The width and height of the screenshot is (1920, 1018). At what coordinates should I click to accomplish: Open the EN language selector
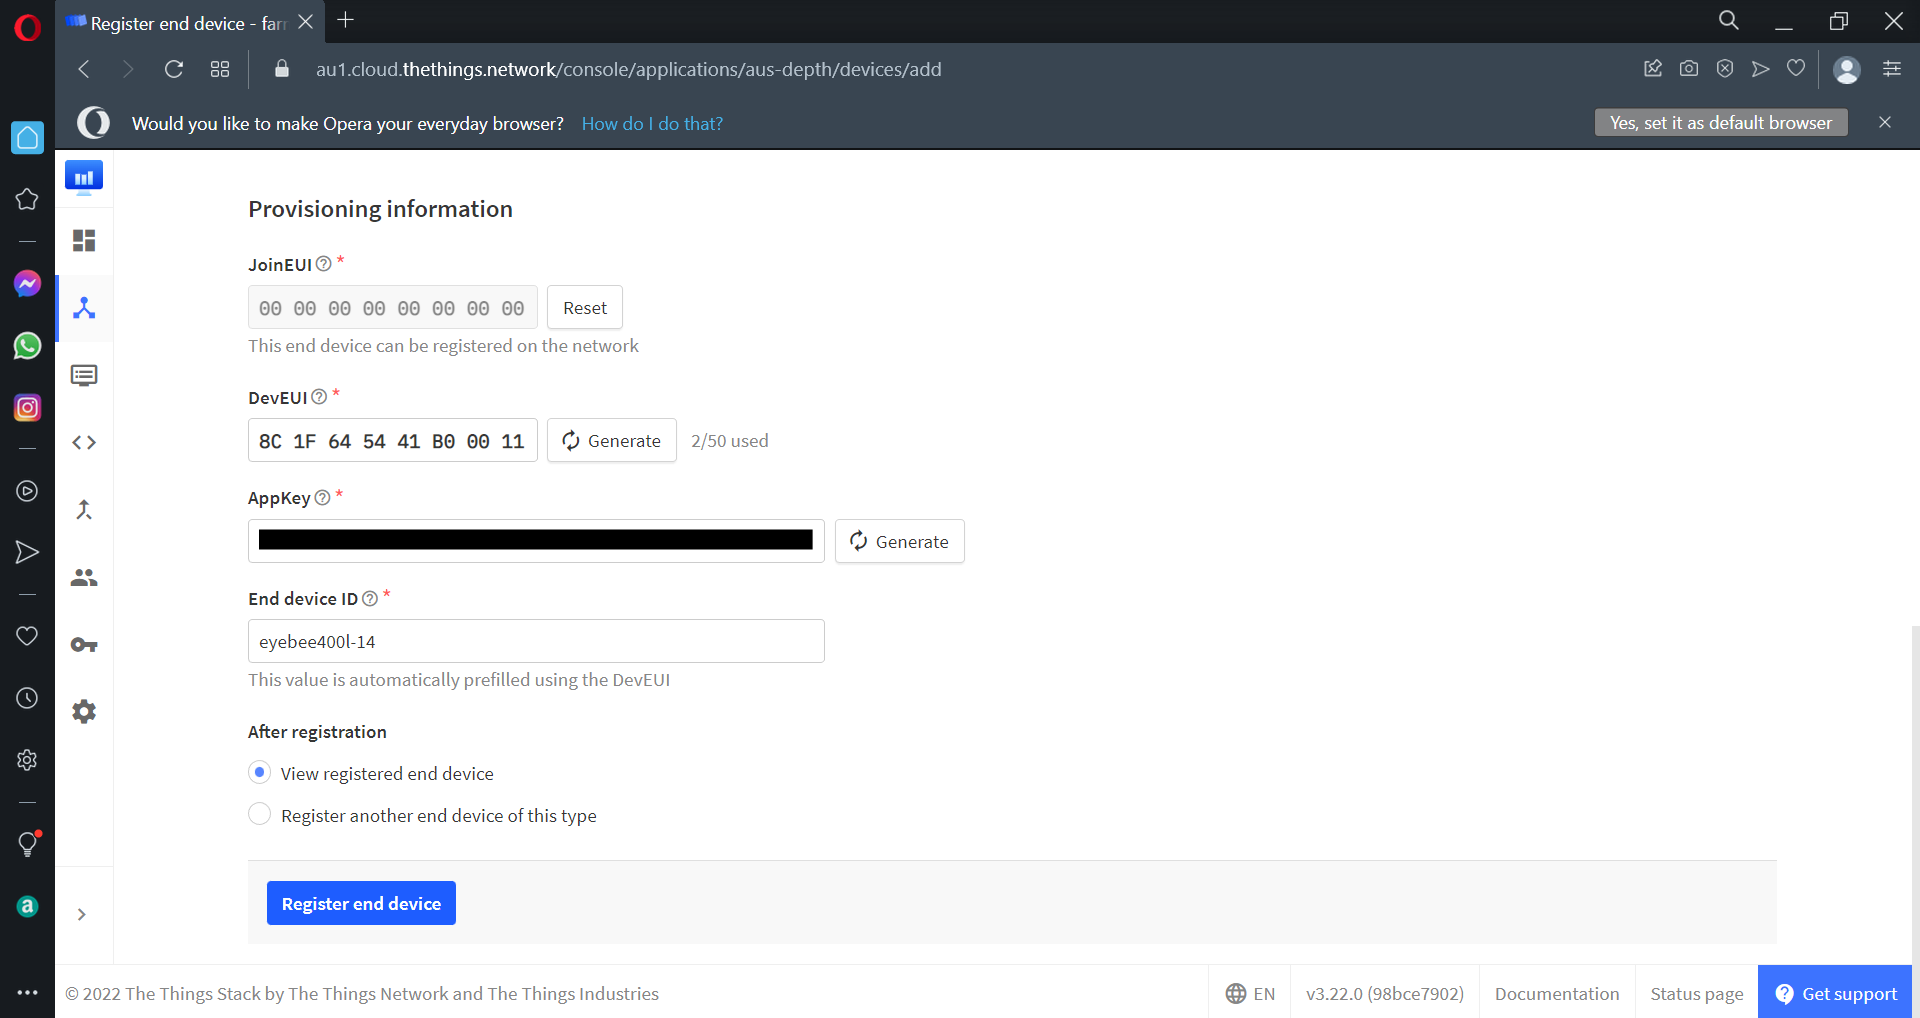[x=1250, y=993]
